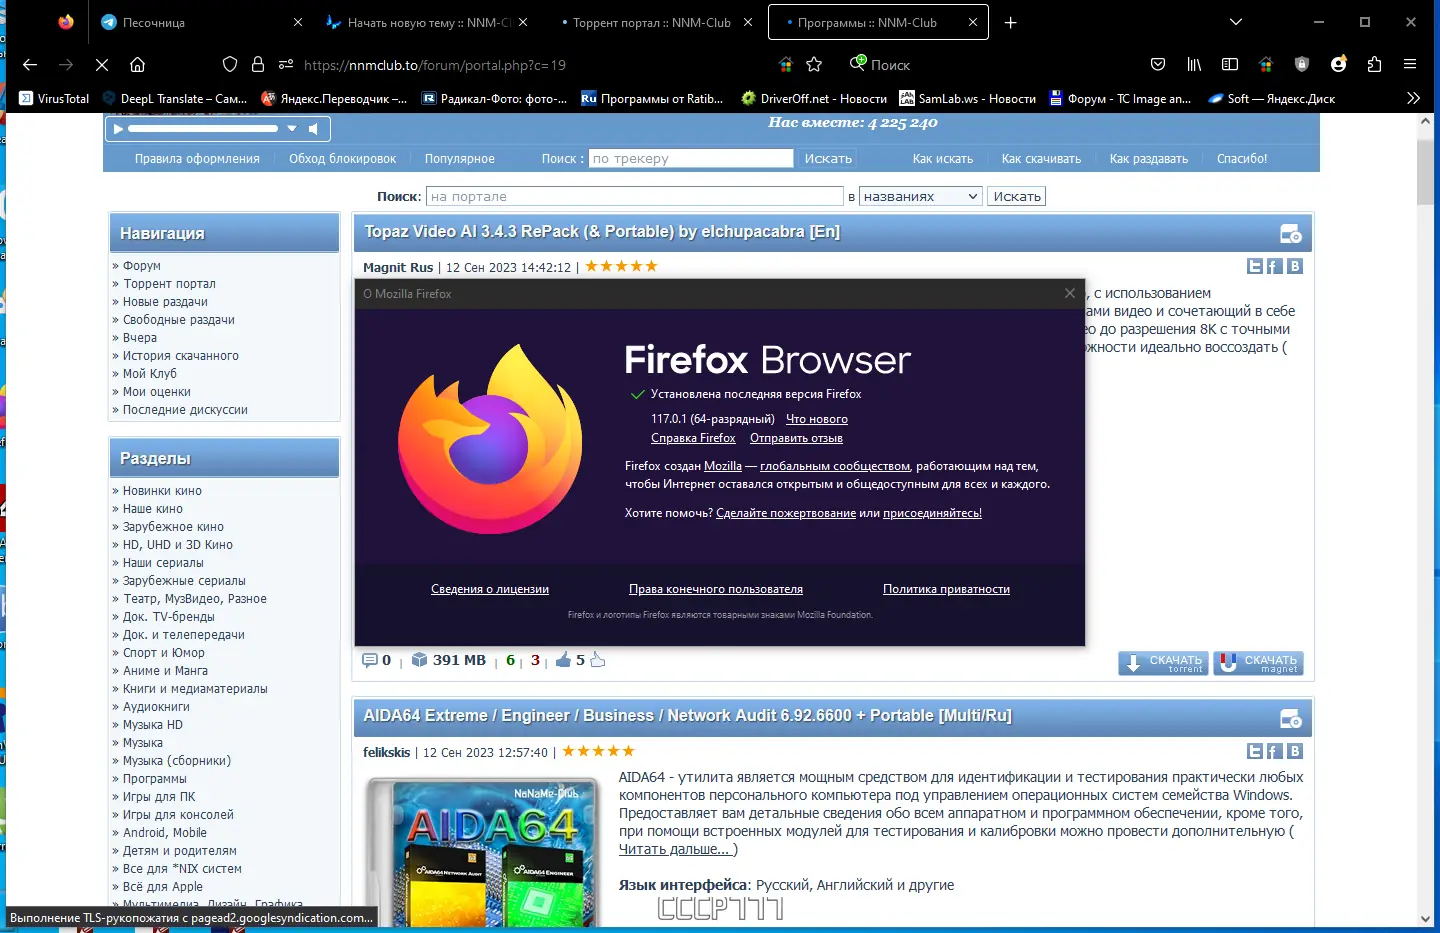Share the Topaz post on Facebook
This screenshot has height=933, width=1440.
(x=1275, y=266)
